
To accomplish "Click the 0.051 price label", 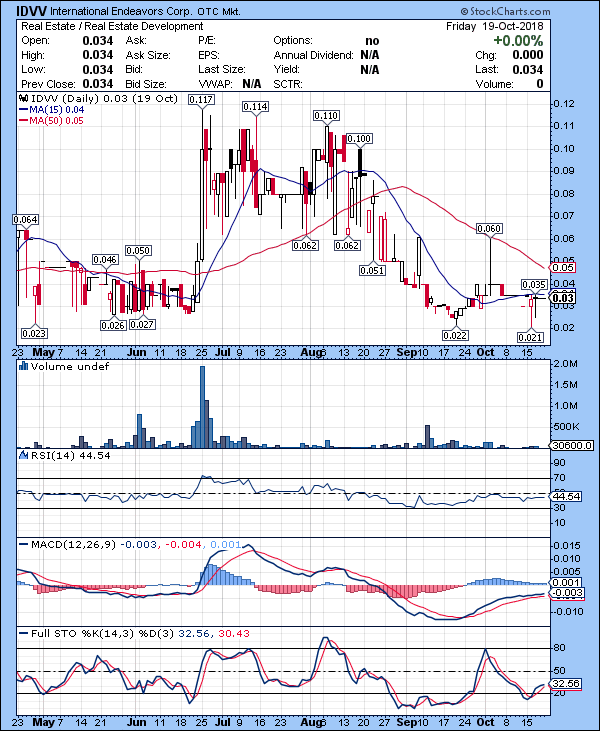I will (372, 270).
